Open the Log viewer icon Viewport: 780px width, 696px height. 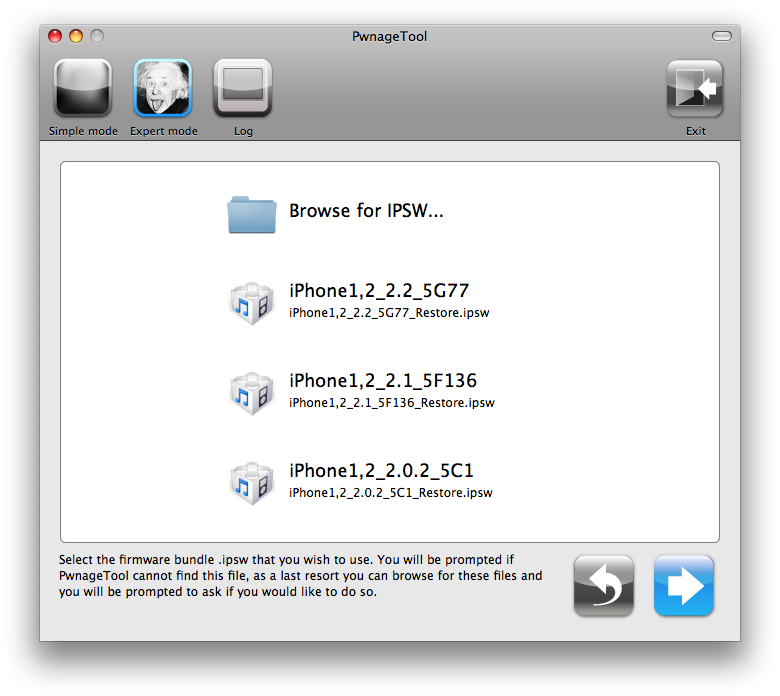tap(243, 89)
